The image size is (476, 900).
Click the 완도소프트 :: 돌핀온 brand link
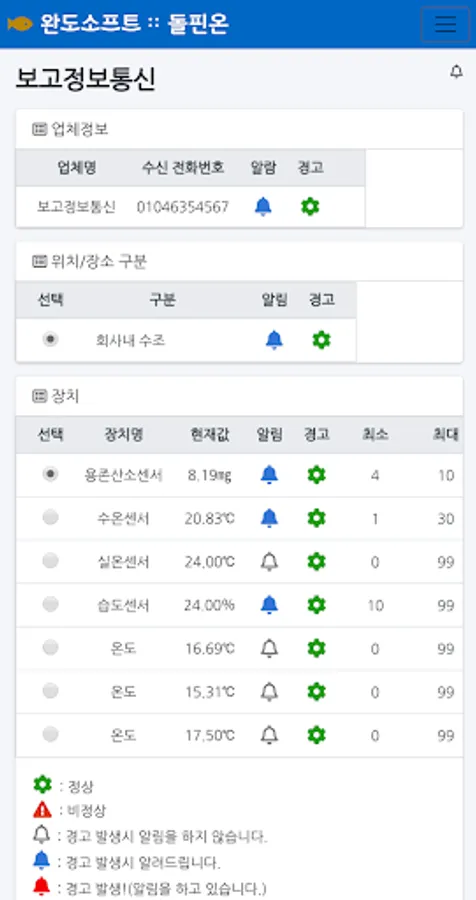[134, 24]
